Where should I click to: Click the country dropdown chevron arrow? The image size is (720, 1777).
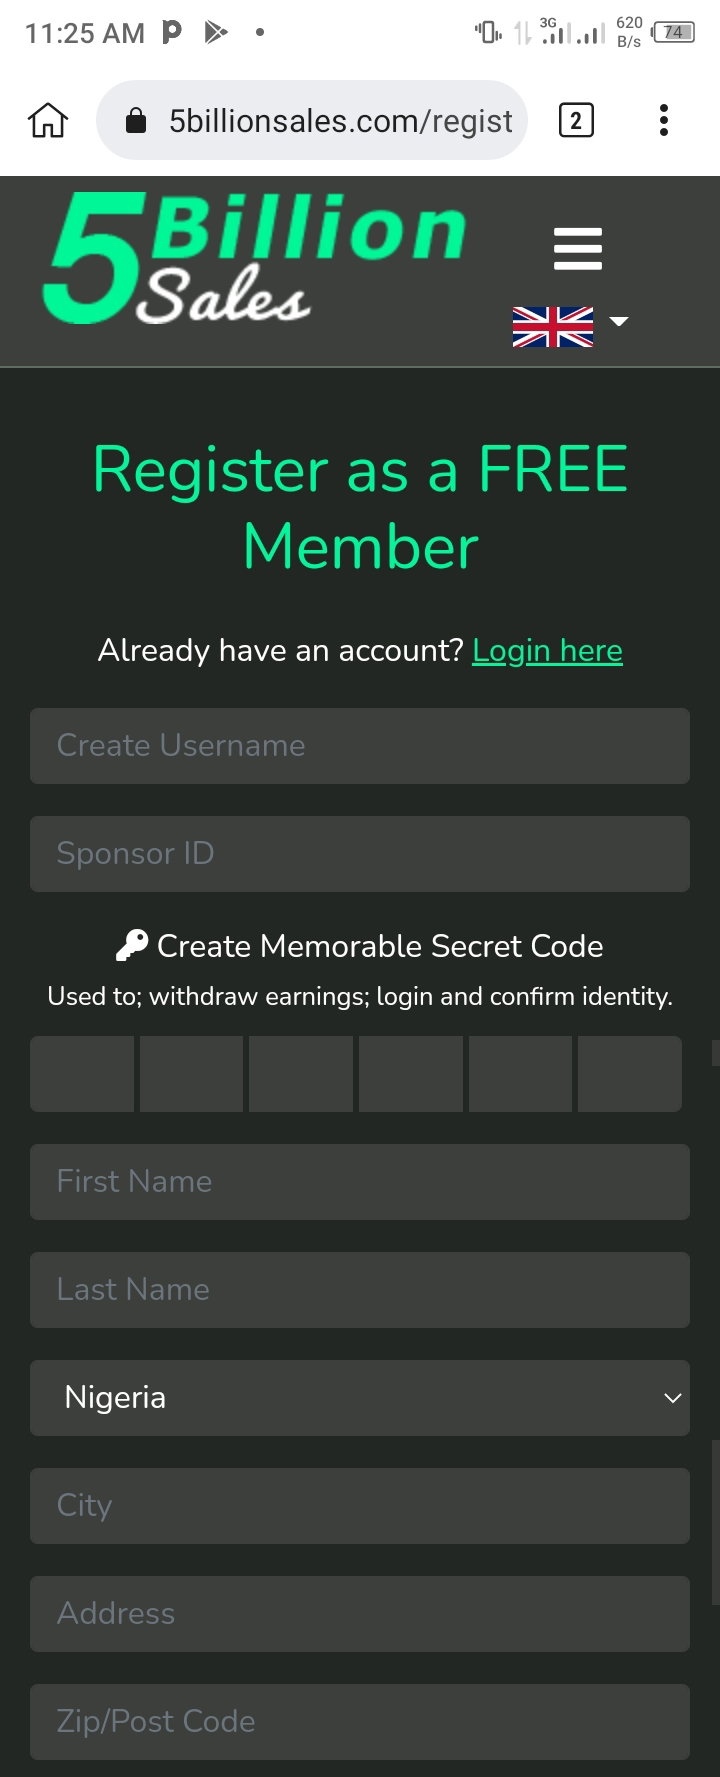click(673, 1398)
